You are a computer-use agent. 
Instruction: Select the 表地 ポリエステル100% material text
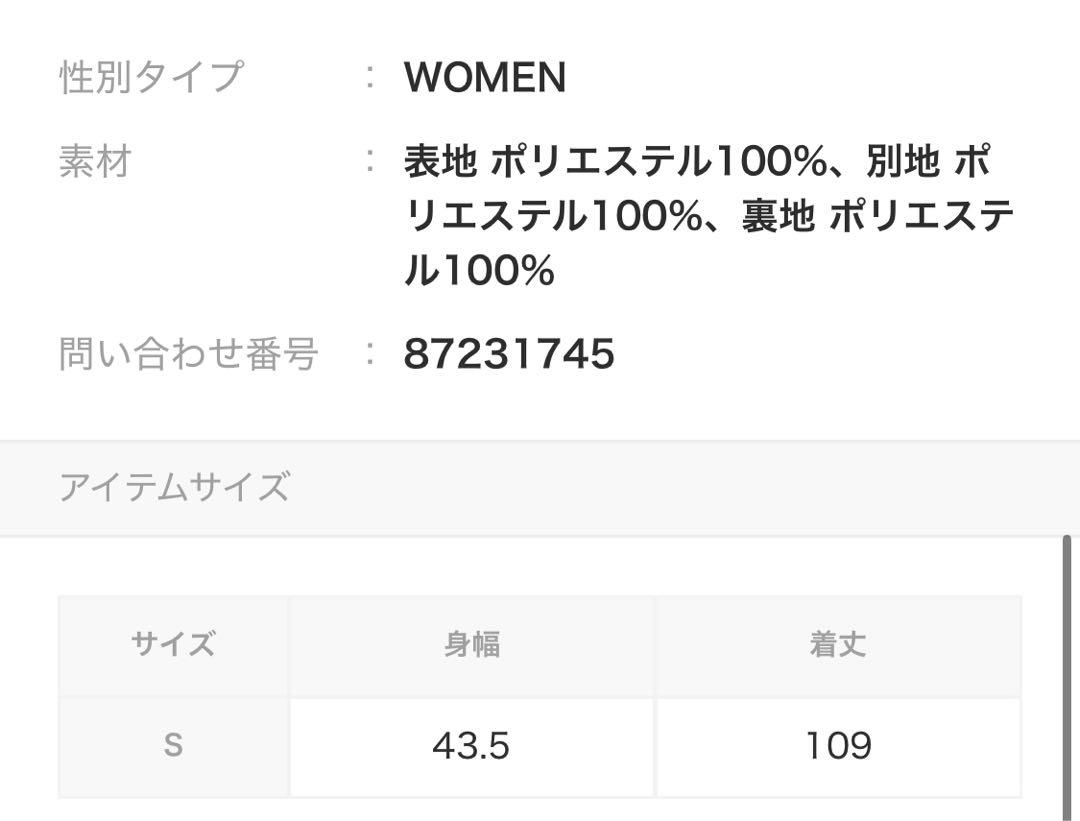coord(615,162)
